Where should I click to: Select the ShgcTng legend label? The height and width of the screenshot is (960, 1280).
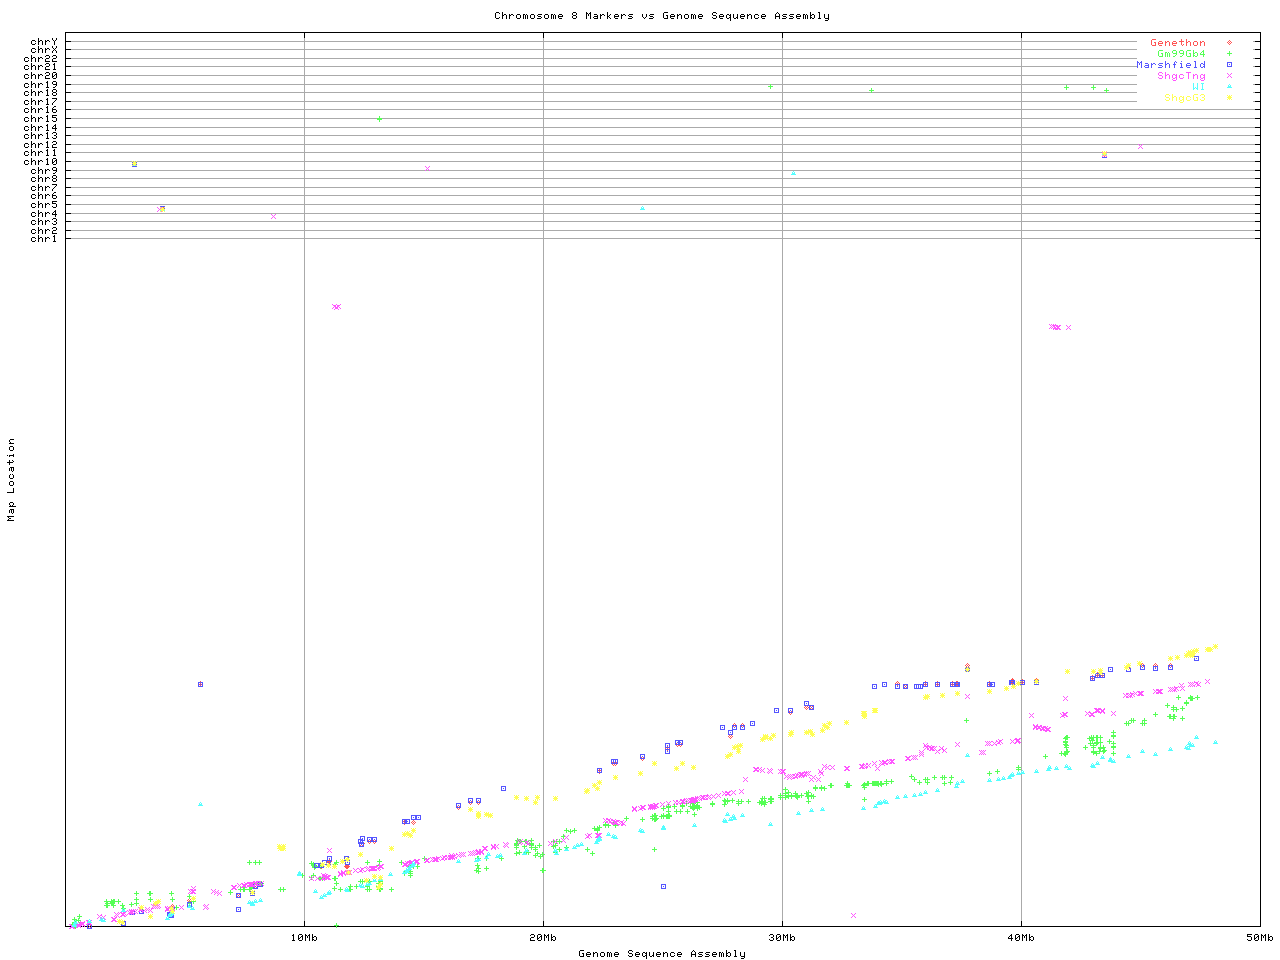coord(1181,76)
